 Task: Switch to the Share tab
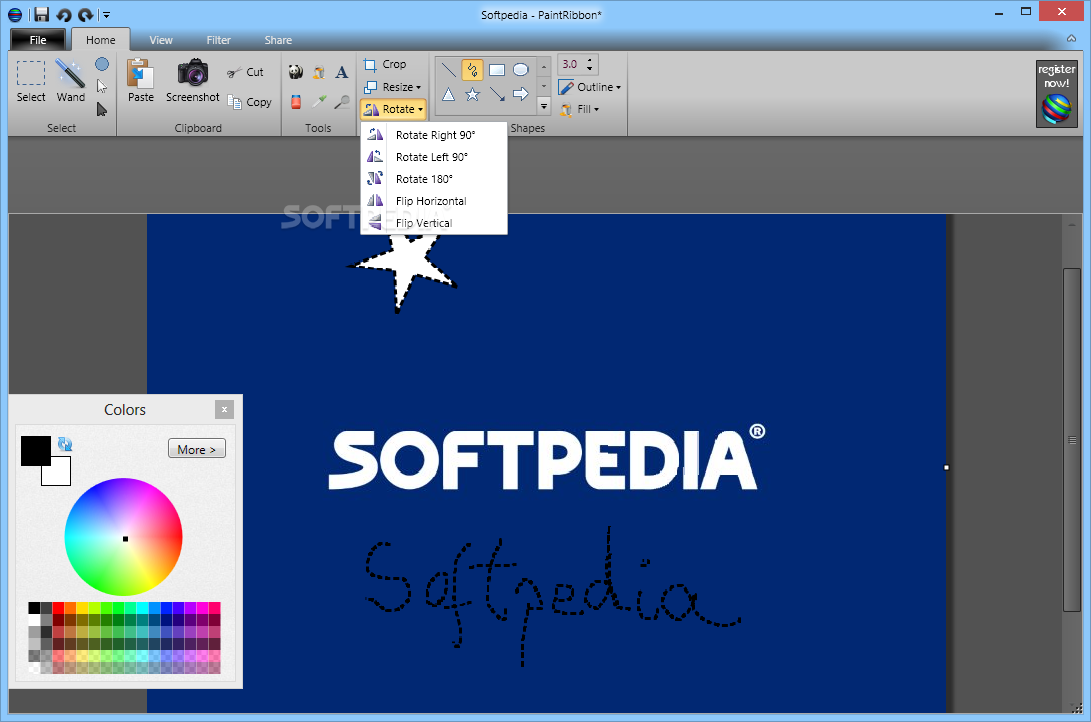[278, 40]
